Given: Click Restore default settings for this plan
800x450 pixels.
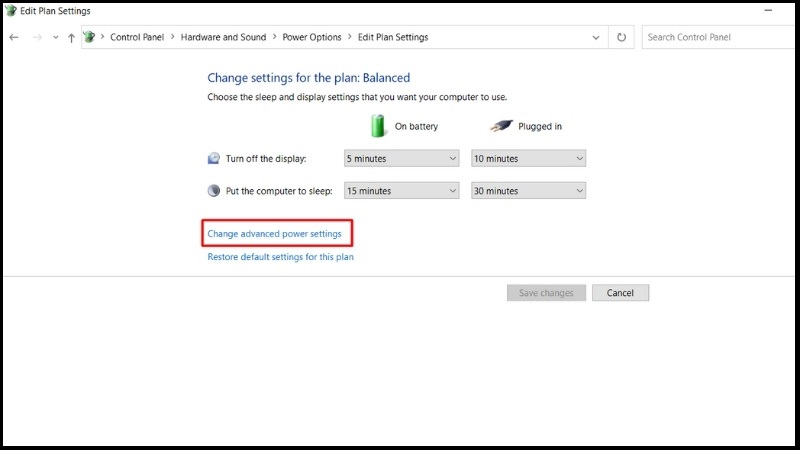Looking at the screenshot, I should [x=280, y=257].
